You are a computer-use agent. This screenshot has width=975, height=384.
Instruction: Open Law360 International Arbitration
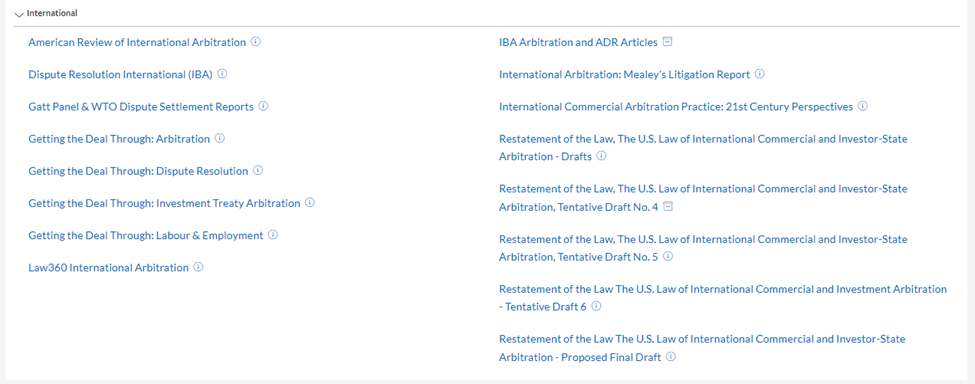pyautogui.click(x=108, y=268)
